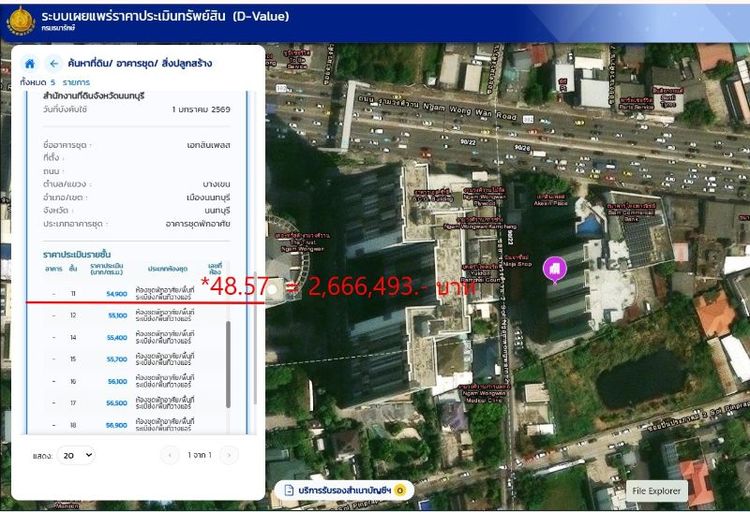The width and height of the screenshot is (750, 512).
Task: Click the ทั้งหมด 5 รายการ results count
Action: coord(55,82)
